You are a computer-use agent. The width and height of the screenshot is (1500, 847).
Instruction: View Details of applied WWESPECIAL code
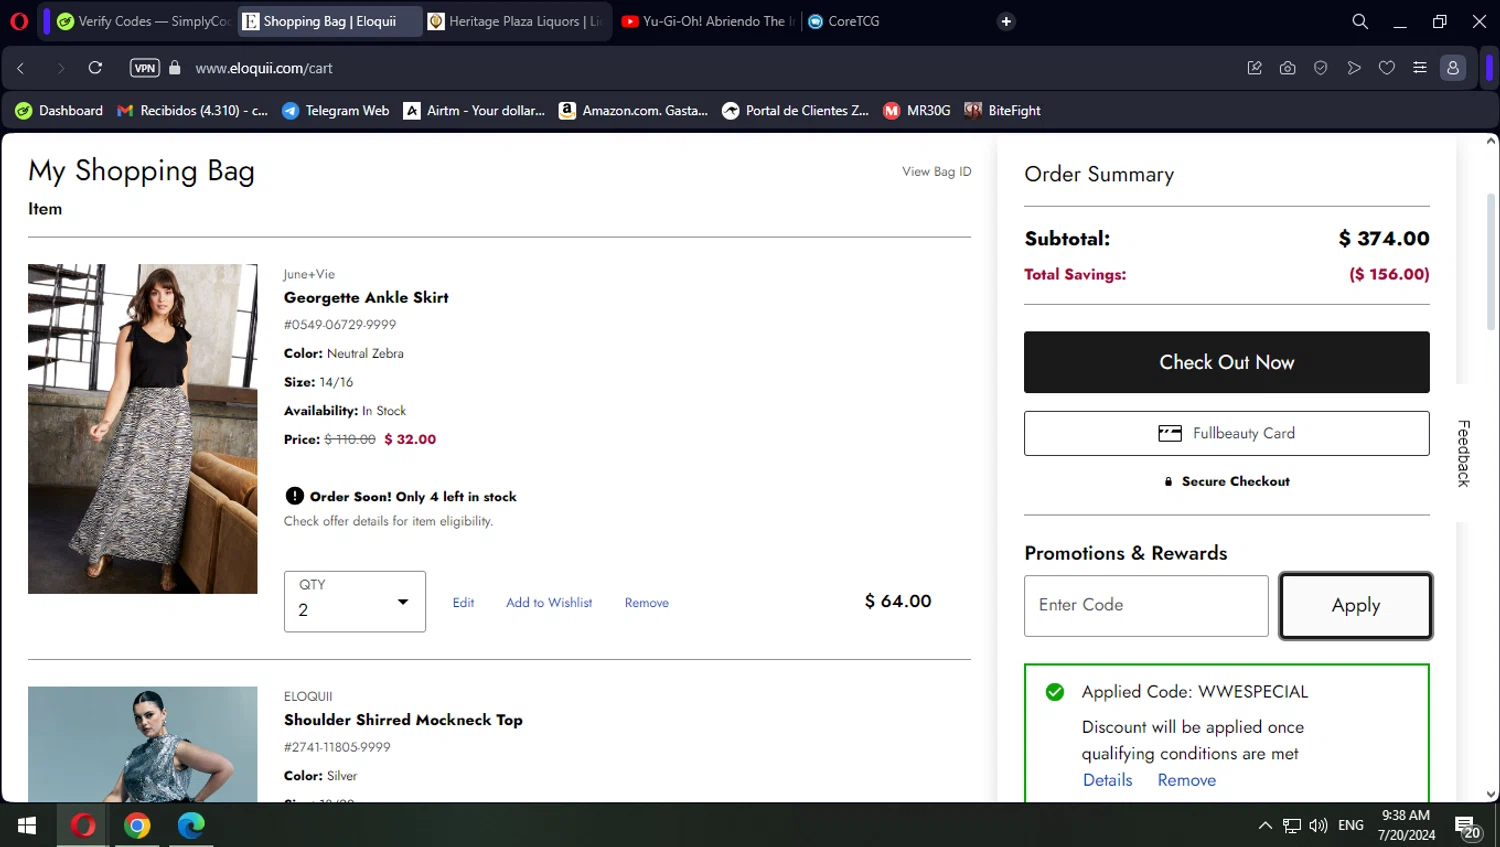click(1108, 780)
